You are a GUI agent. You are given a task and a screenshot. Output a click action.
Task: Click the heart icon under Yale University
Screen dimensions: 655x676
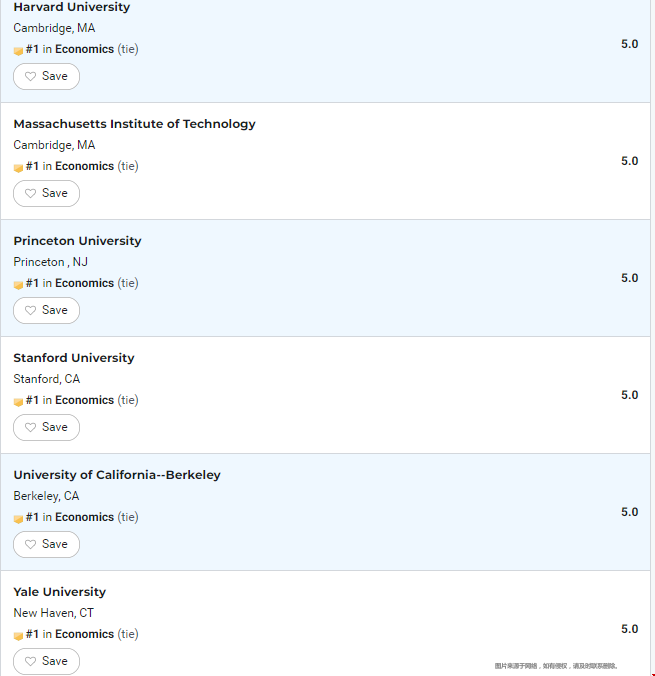click(x=30, y=661)
